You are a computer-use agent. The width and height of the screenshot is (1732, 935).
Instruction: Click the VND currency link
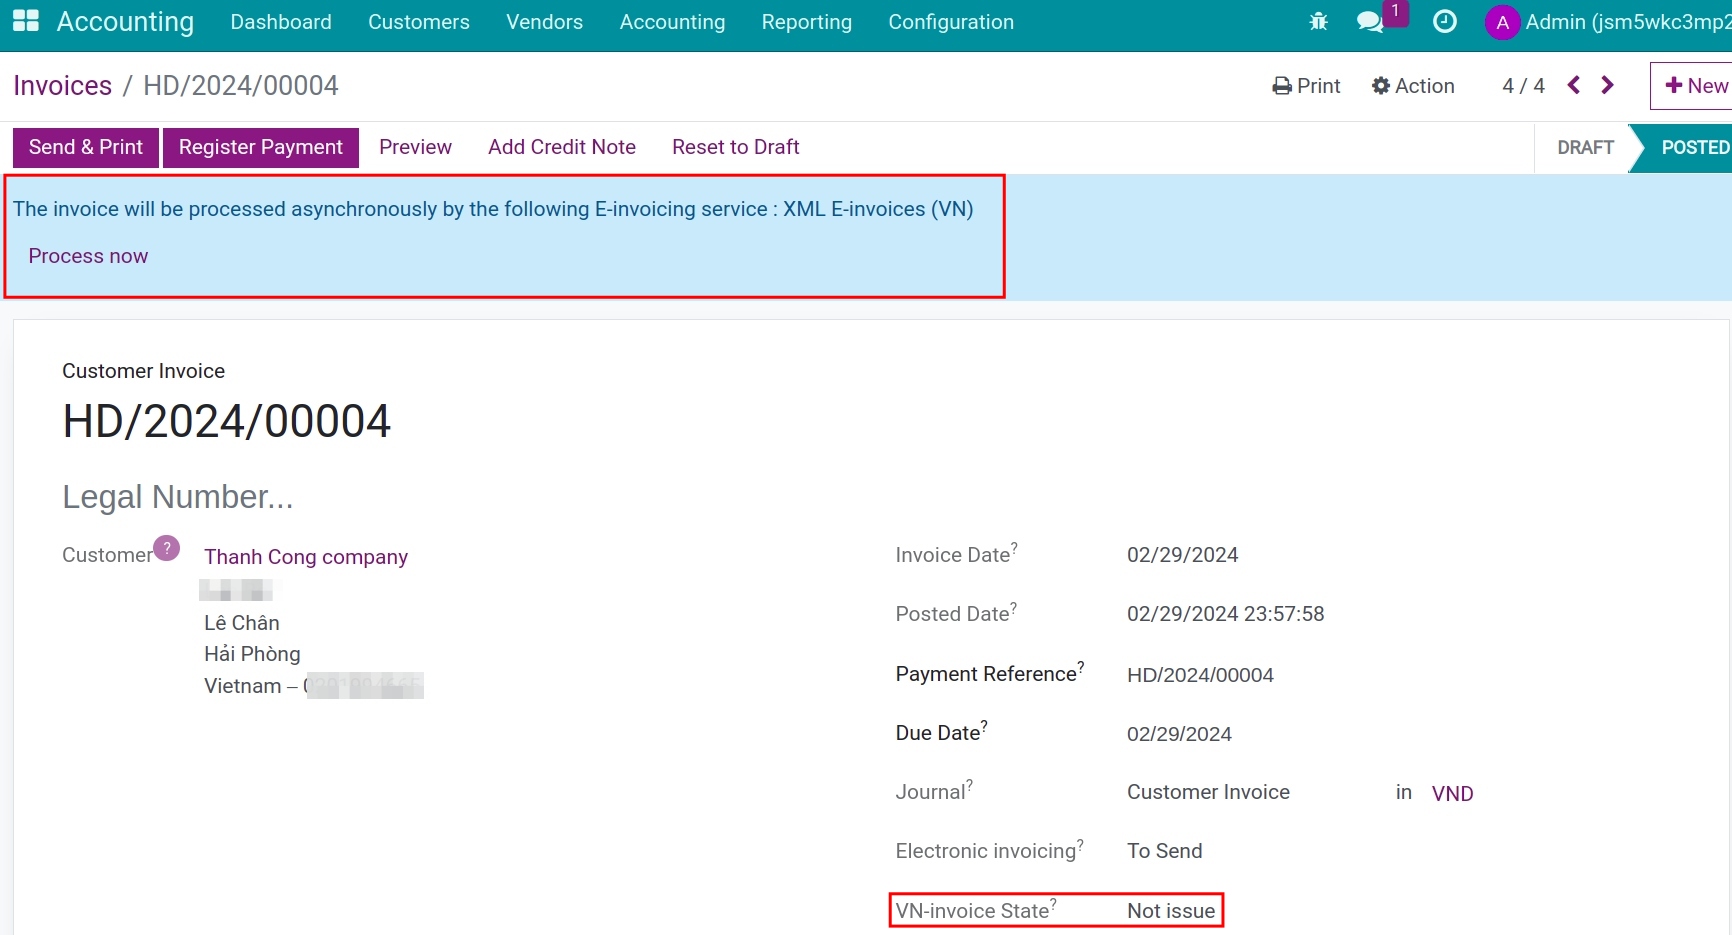tap(1453, 793)
